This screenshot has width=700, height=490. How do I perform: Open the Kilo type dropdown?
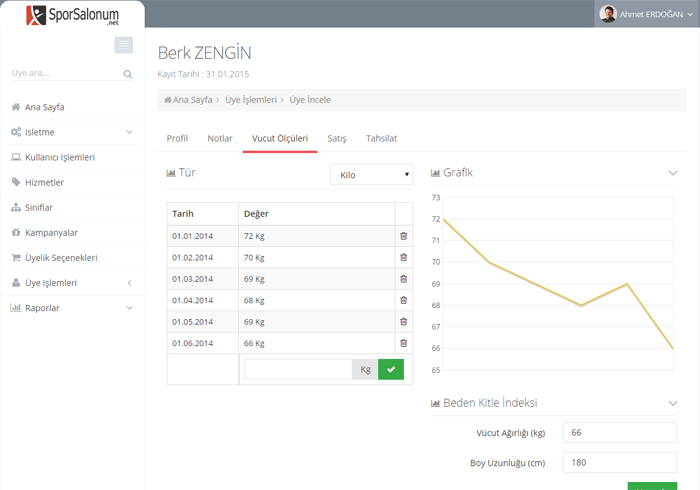click(371, 174)
